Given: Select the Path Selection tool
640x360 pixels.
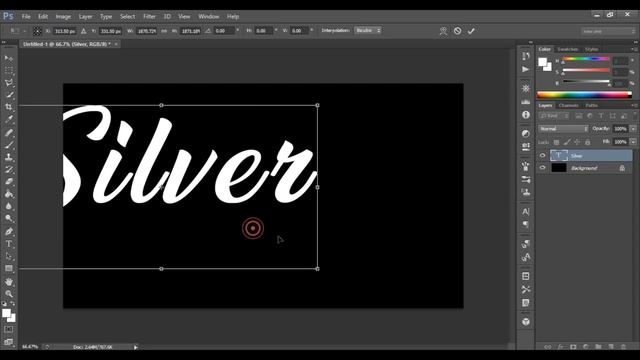Looking at the screenshot, I should point(9,256).
